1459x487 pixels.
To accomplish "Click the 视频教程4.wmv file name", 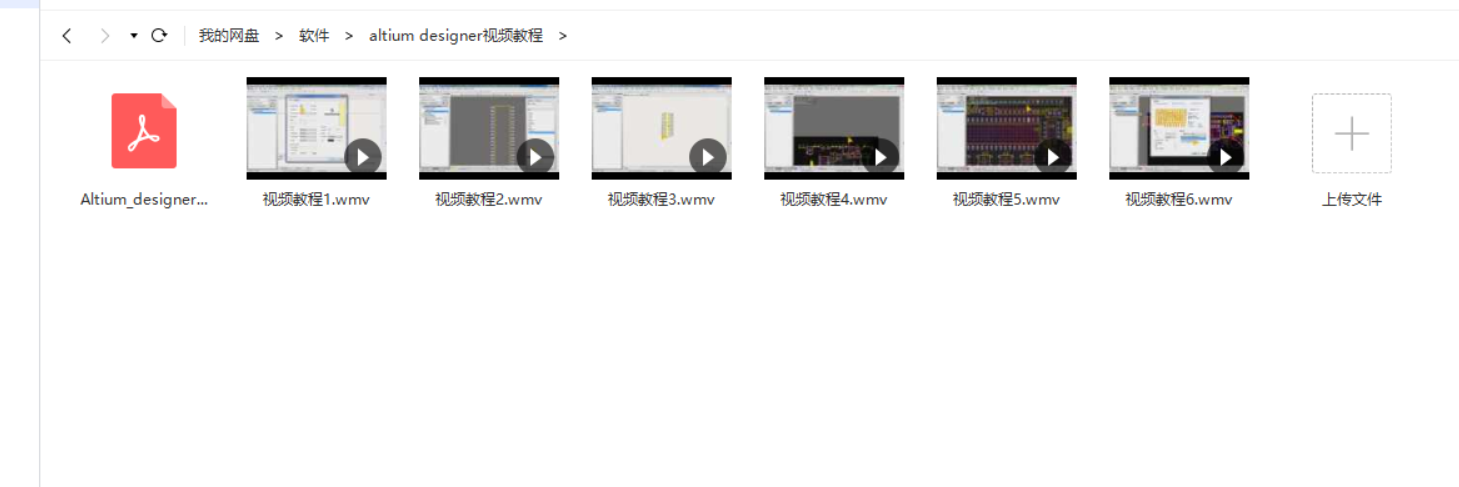I will coord(834,199).
